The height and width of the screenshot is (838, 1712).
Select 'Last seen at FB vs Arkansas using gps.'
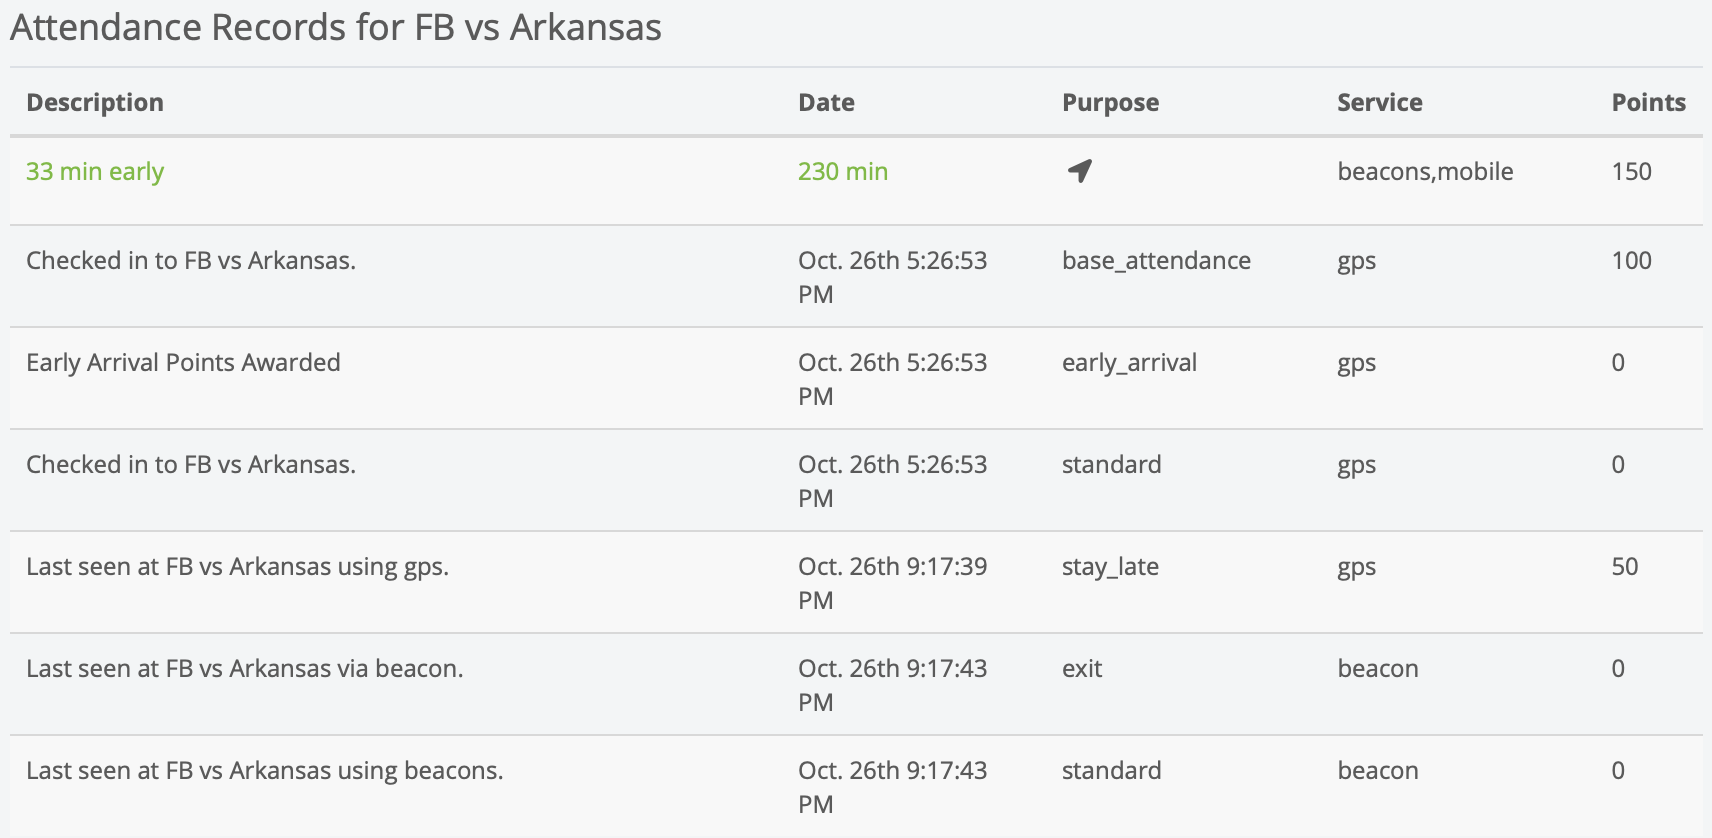click(237, 566)
